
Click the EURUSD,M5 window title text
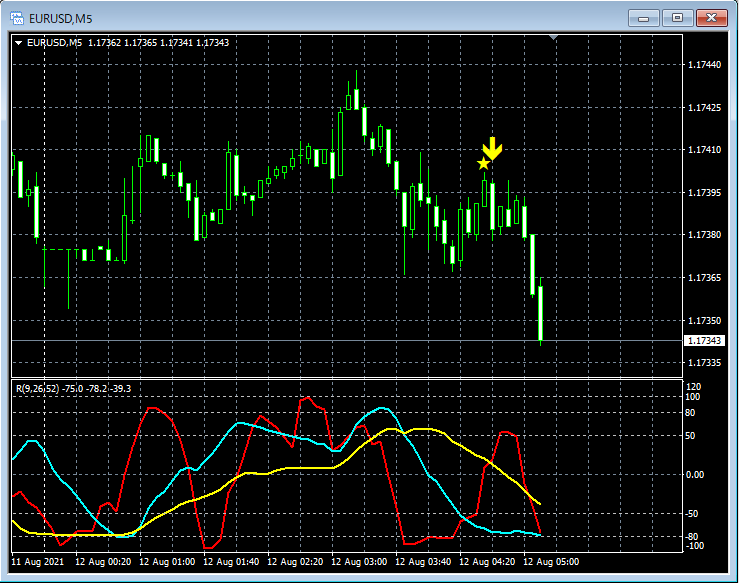click(60, 19)
